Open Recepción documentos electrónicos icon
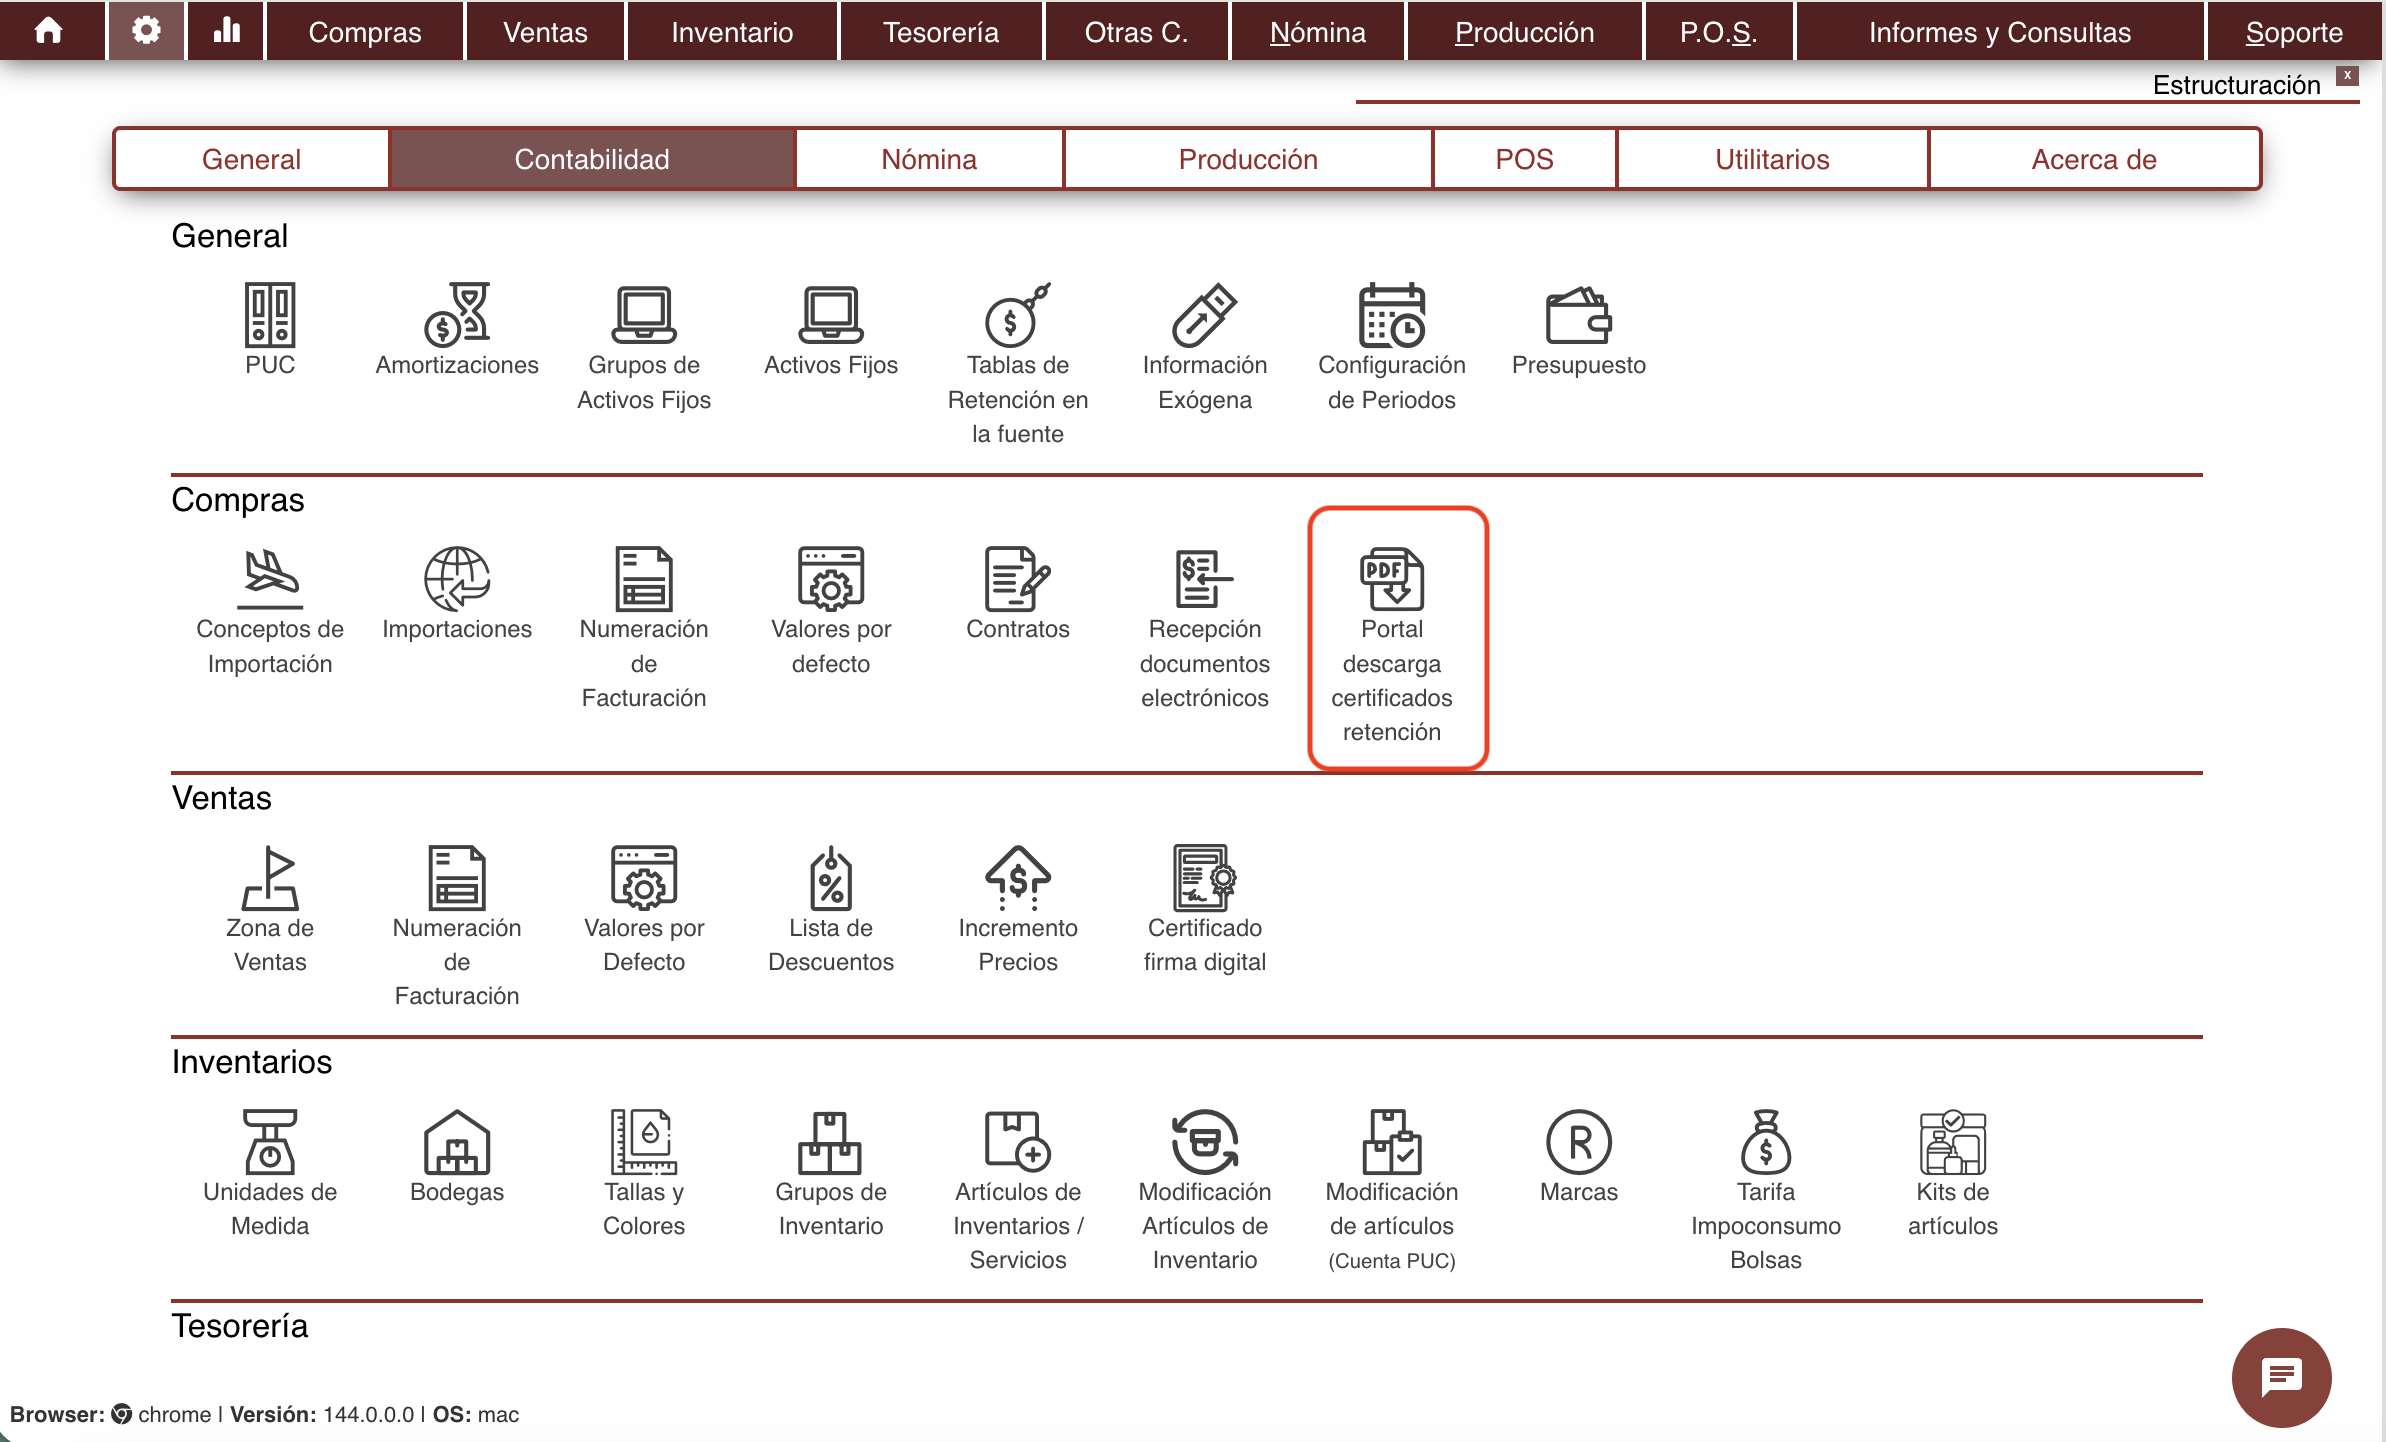2386x1442 pixels. tap(1204, 580)
